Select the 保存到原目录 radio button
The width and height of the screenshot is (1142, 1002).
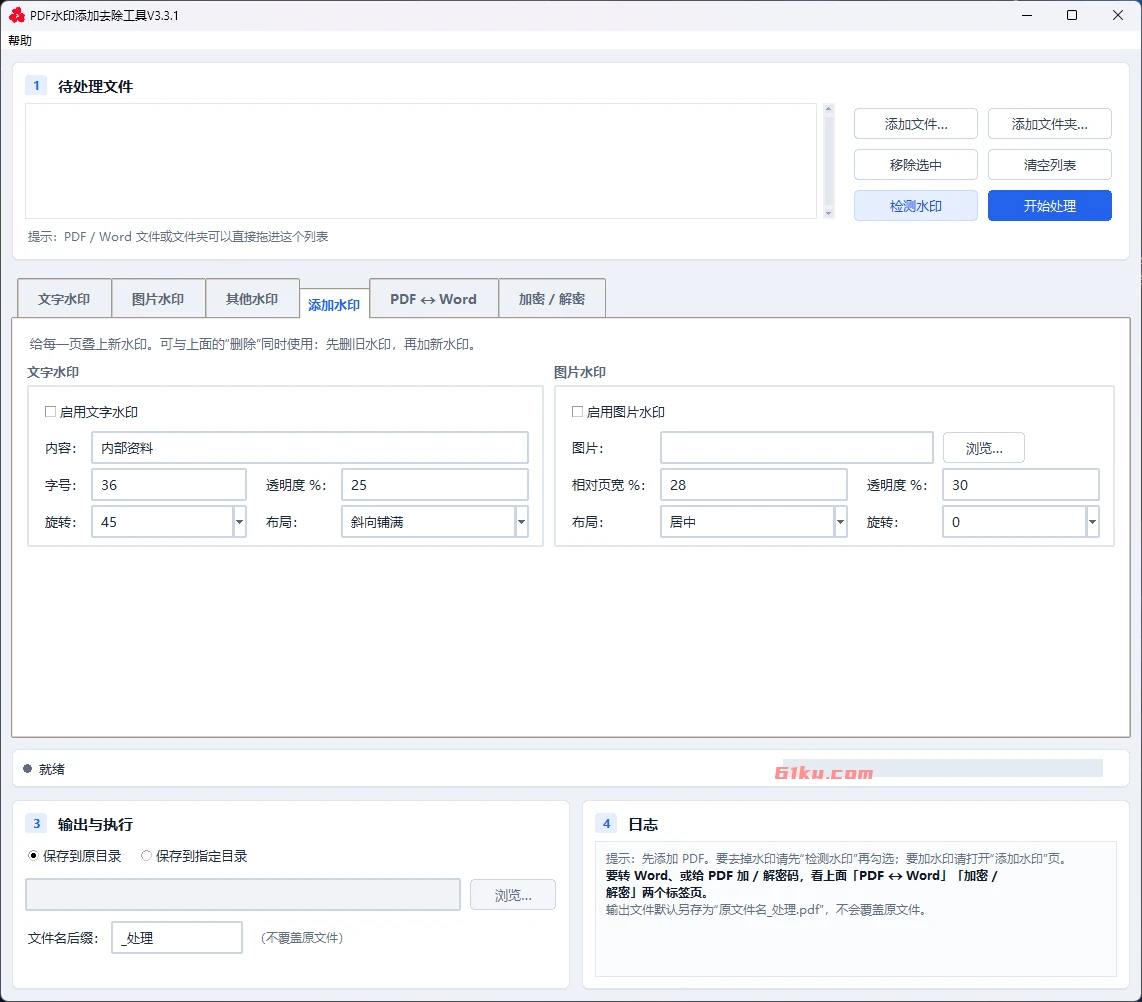[33, 856]
